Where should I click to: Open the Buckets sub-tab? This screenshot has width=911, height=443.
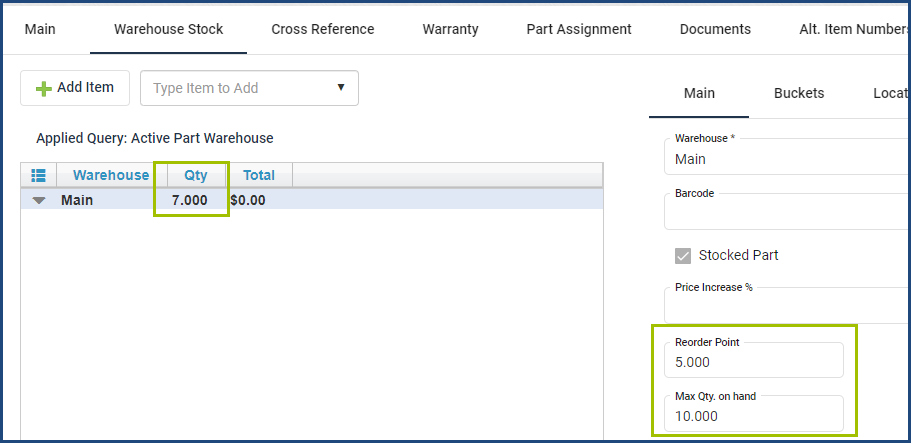tap(799, 93)
